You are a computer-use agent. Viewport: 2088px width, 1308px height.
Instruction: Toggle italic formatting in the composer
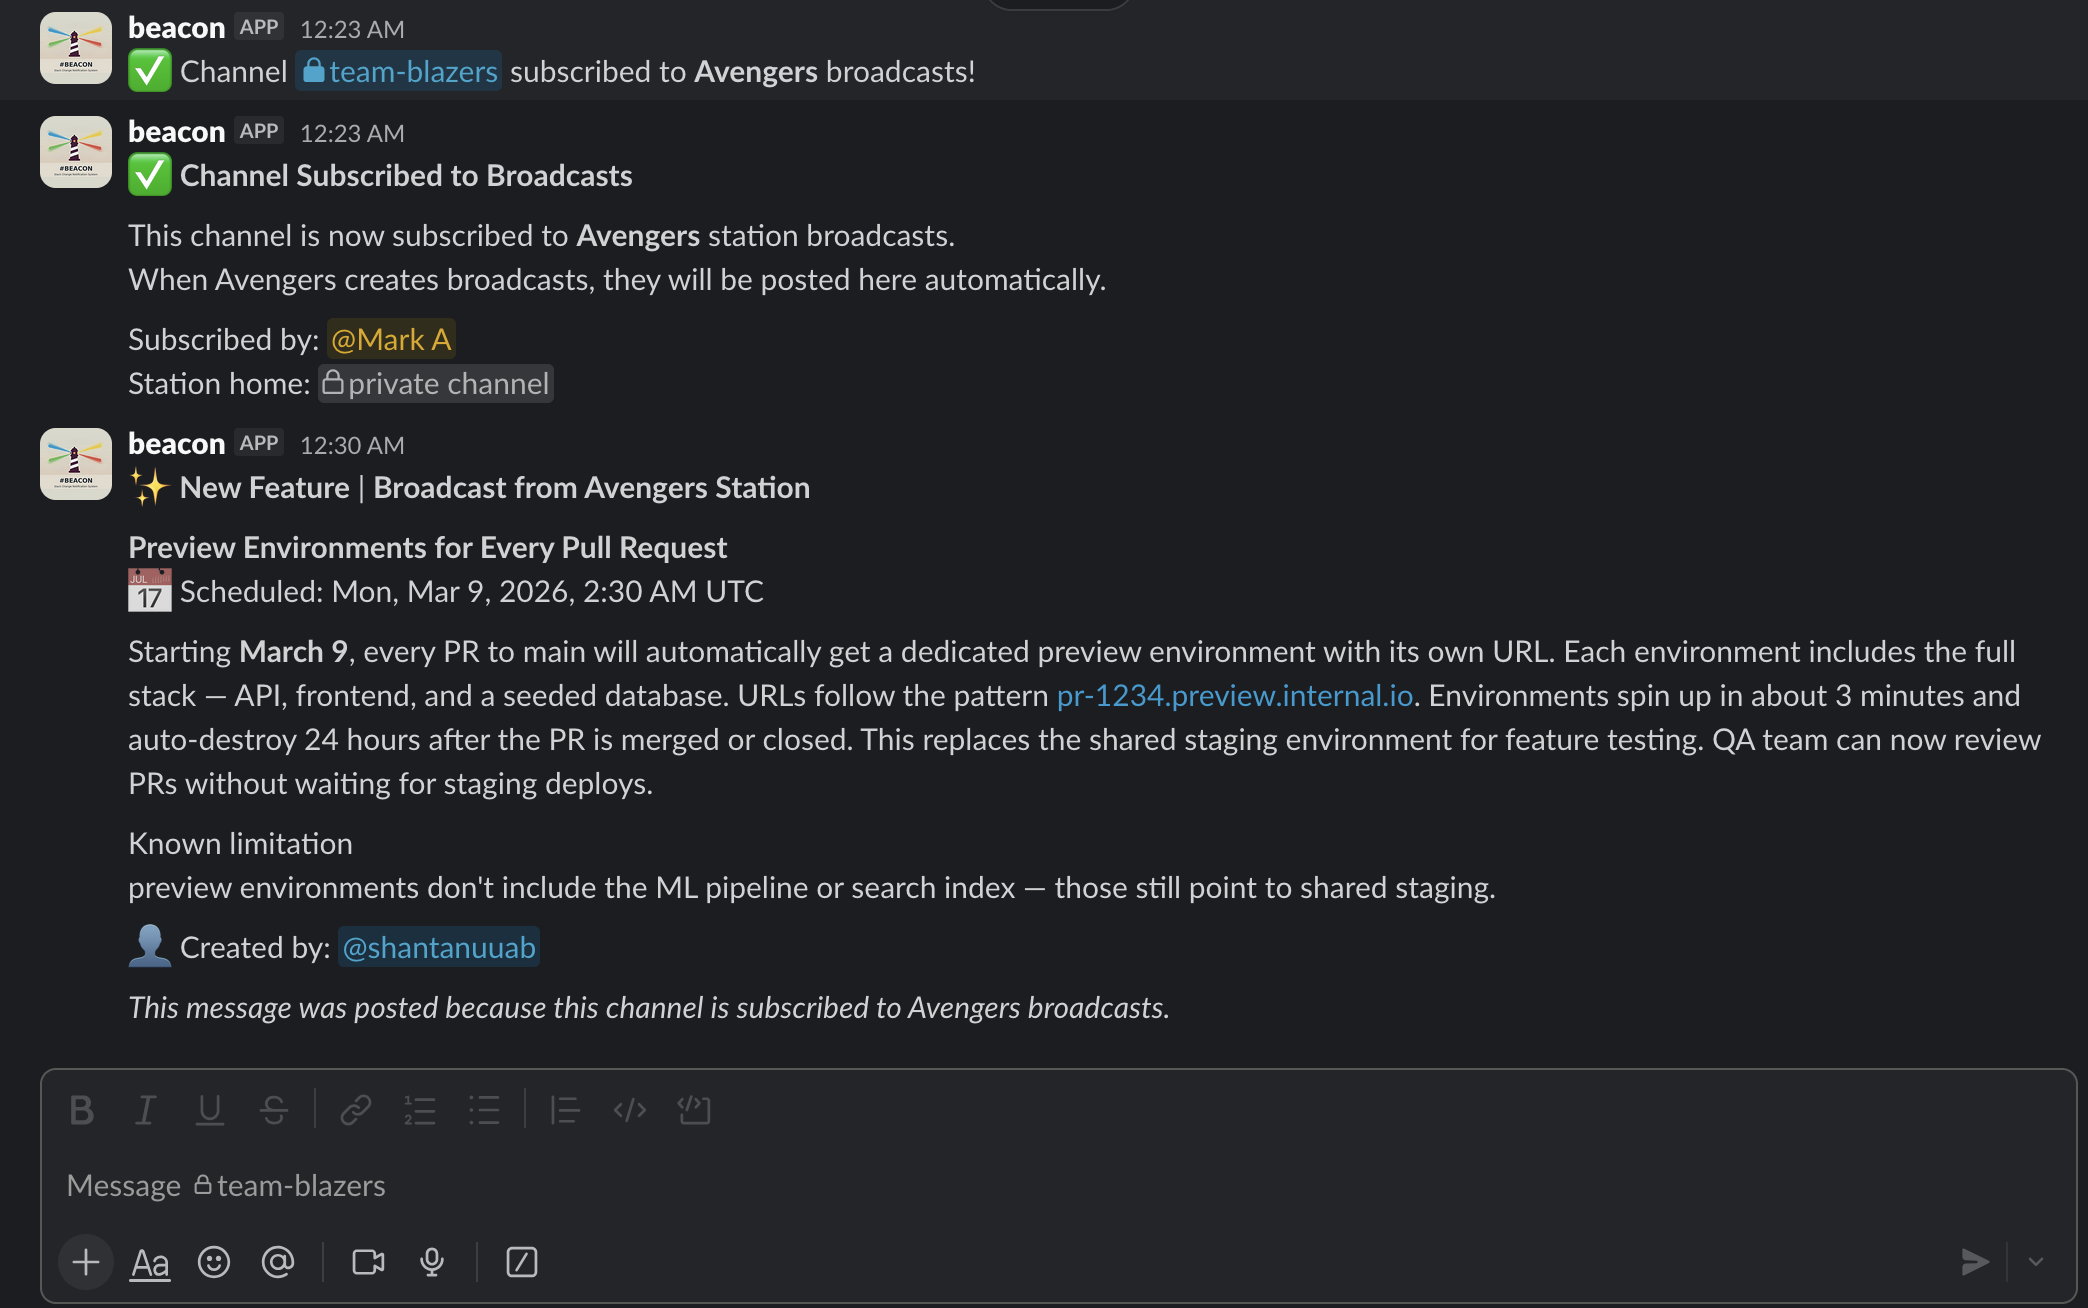coord(146,1110)
